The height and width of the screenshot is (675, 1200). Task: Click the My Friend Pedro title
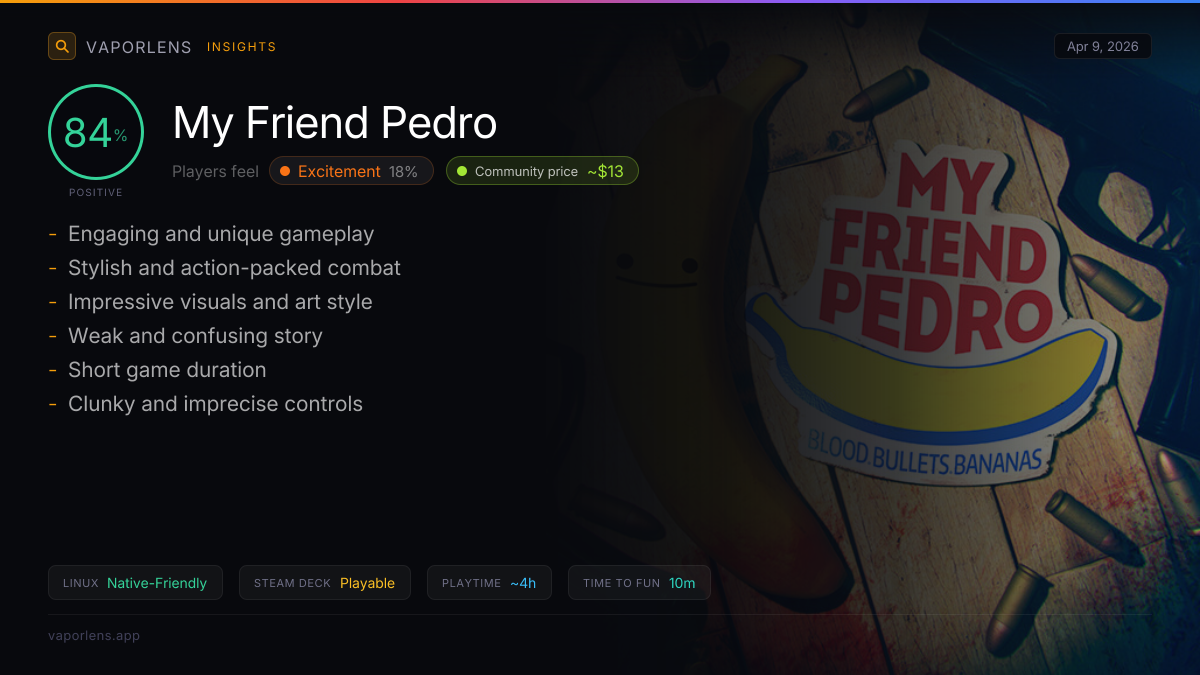pos(335,123)
